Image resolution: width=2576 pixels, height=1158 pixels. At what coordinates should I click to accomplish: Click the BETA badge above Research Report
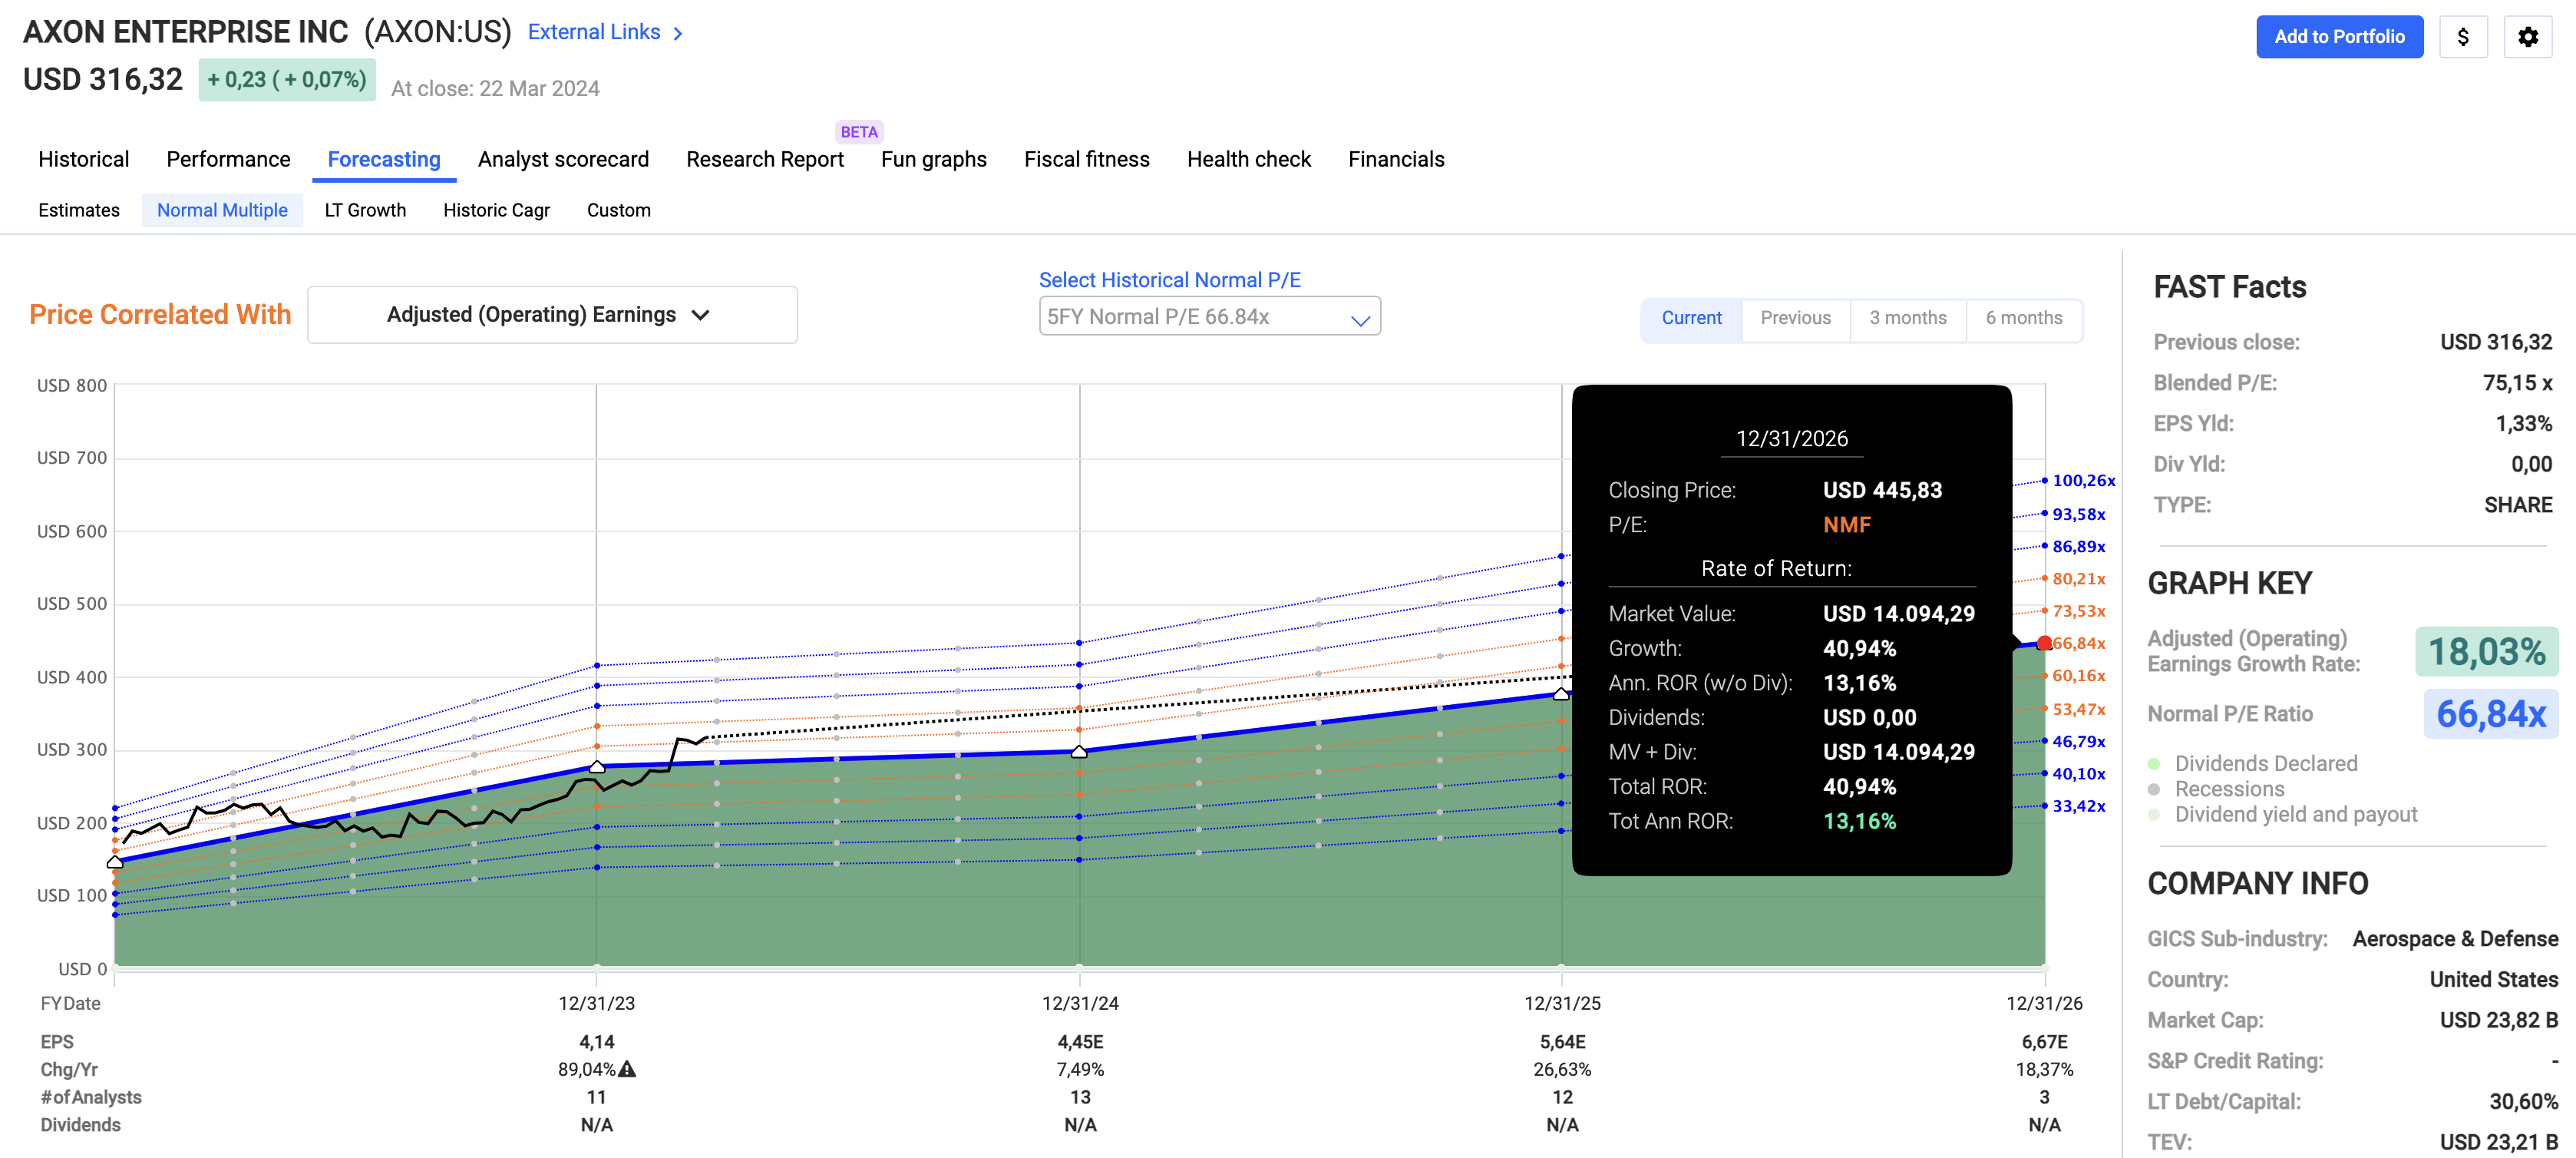pyautogui.click(x=858, y=131)
